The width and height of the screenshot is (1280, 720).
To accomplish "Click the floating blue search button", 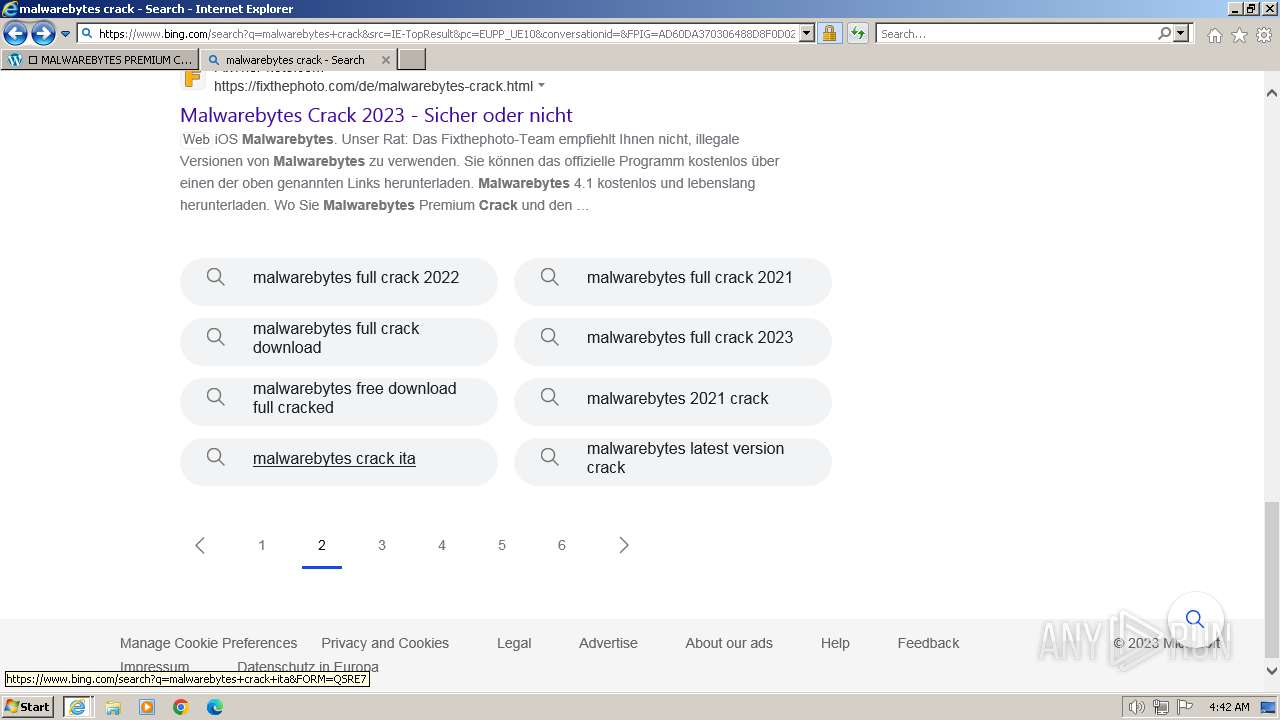I will coord(1195,619).
